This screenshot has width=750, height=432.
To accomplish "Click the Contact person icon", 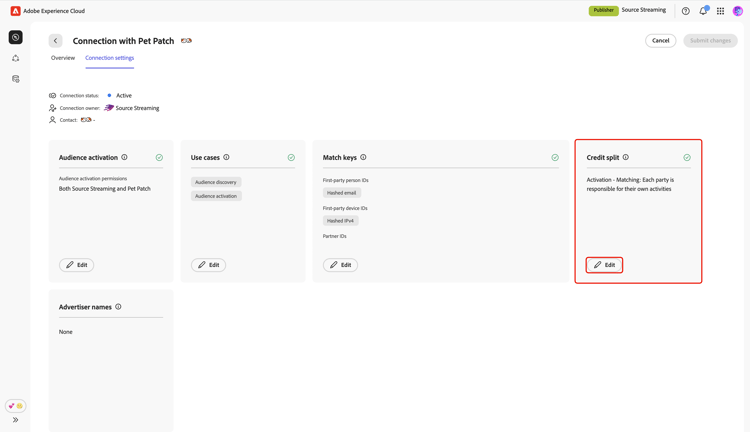I will click(53, 120).
